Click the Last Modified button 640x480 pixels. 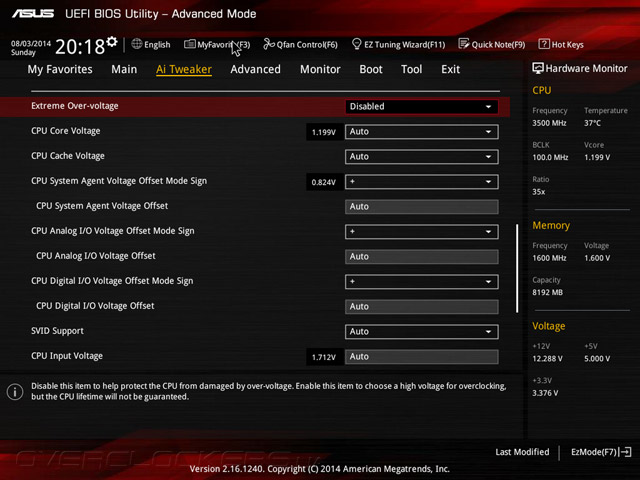pos(522,452)
